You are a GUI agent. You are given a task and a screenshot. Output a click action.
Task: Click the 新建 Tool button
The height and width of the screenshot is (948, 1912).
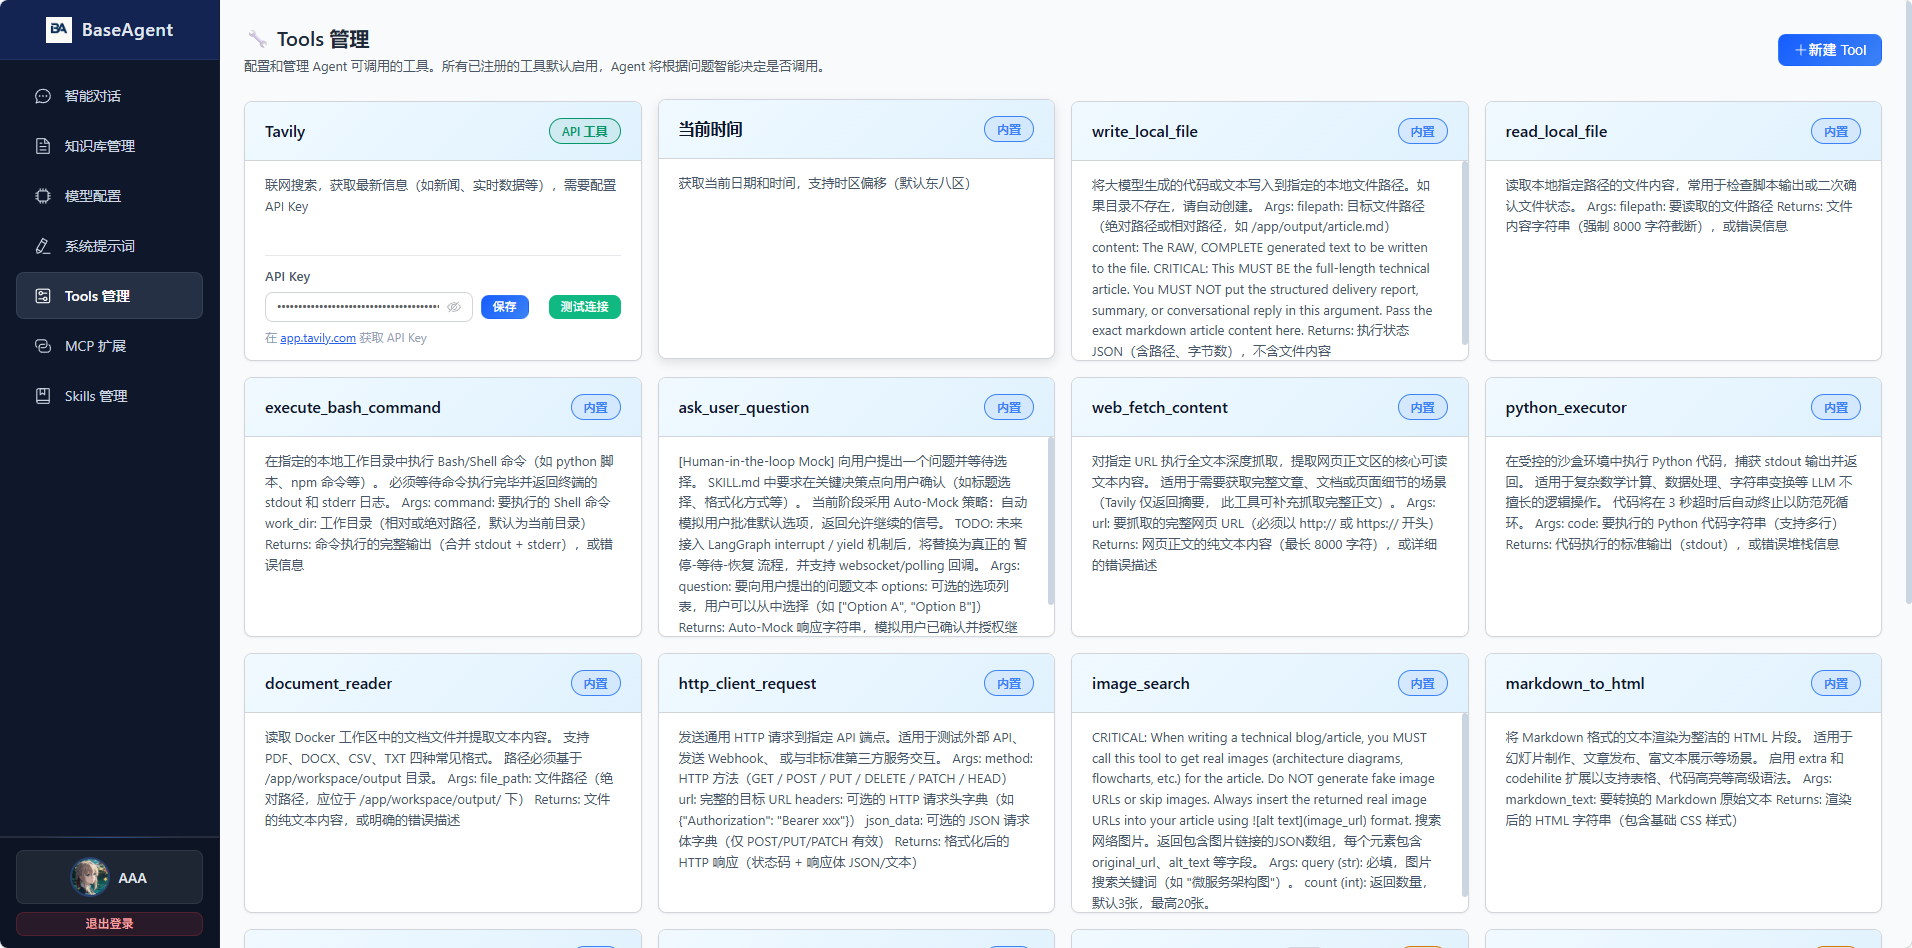(x=1829, y=50)
